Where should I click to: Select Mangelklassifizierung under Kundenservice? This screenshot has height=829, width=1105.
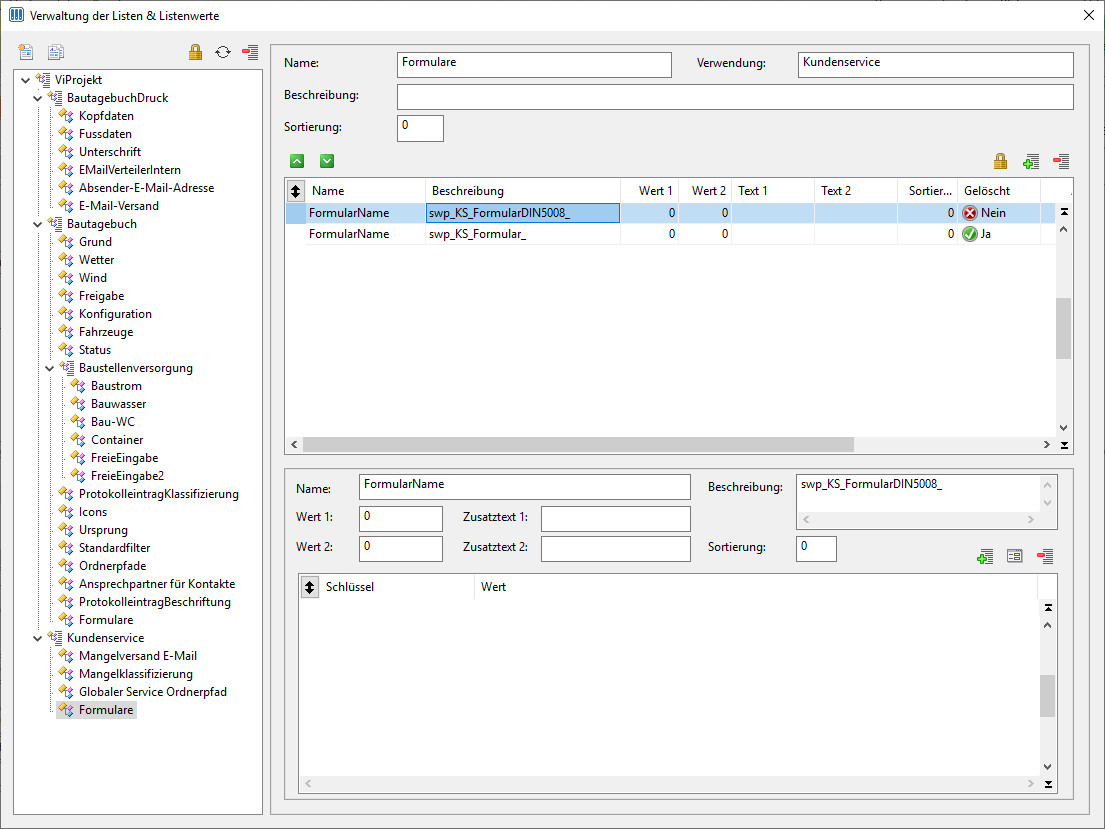click(136, 674)
